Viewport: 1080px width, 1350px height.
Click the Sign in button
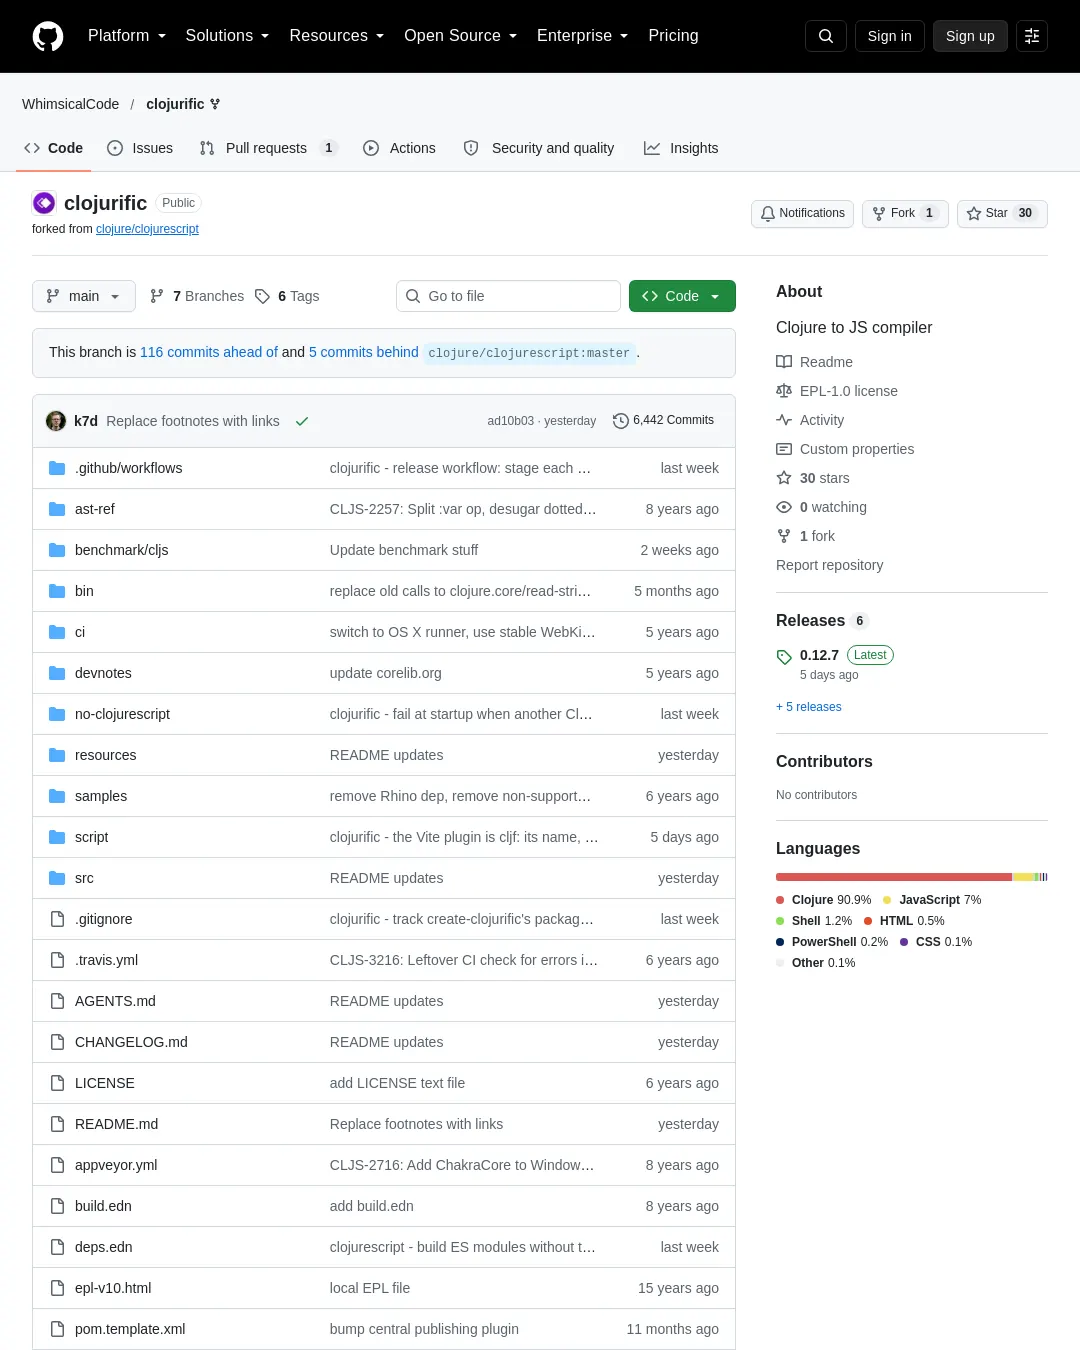click(890, 36)
